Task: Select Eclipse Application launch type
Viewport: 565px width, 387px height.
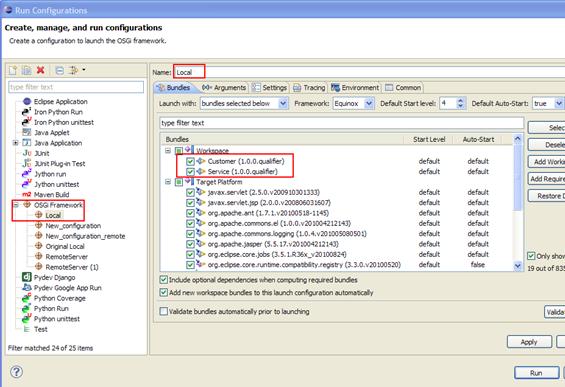Action: 61,102
